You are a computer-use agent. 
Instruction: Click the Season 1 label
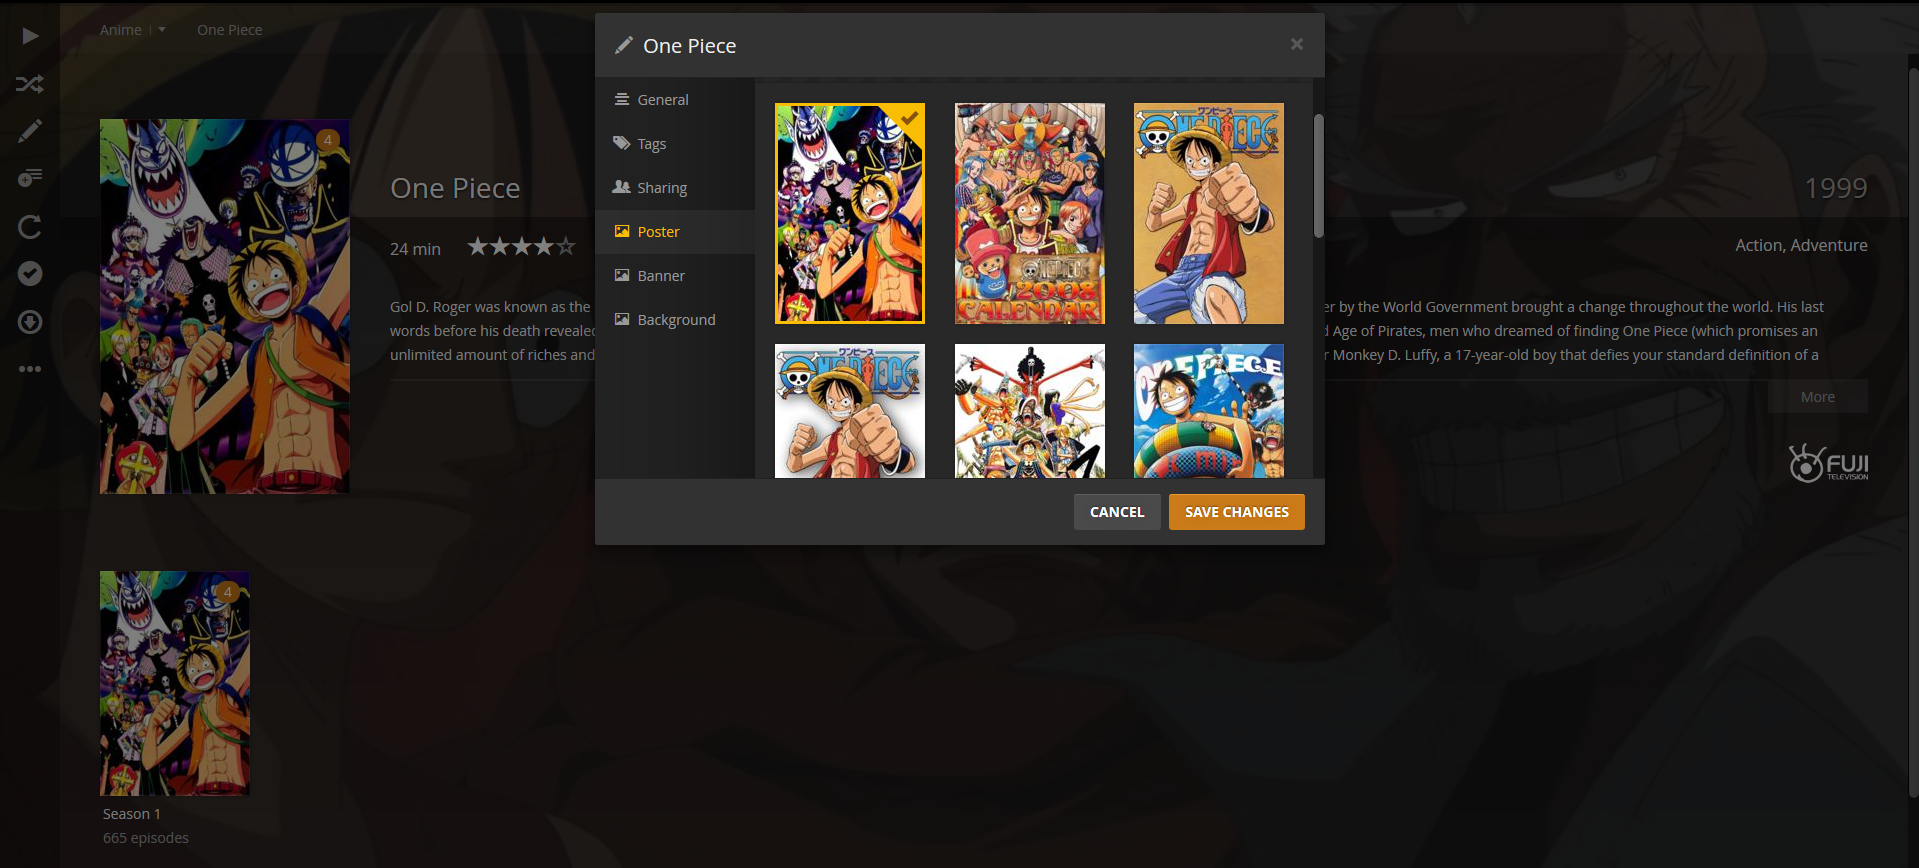click(x=132, y=814)
